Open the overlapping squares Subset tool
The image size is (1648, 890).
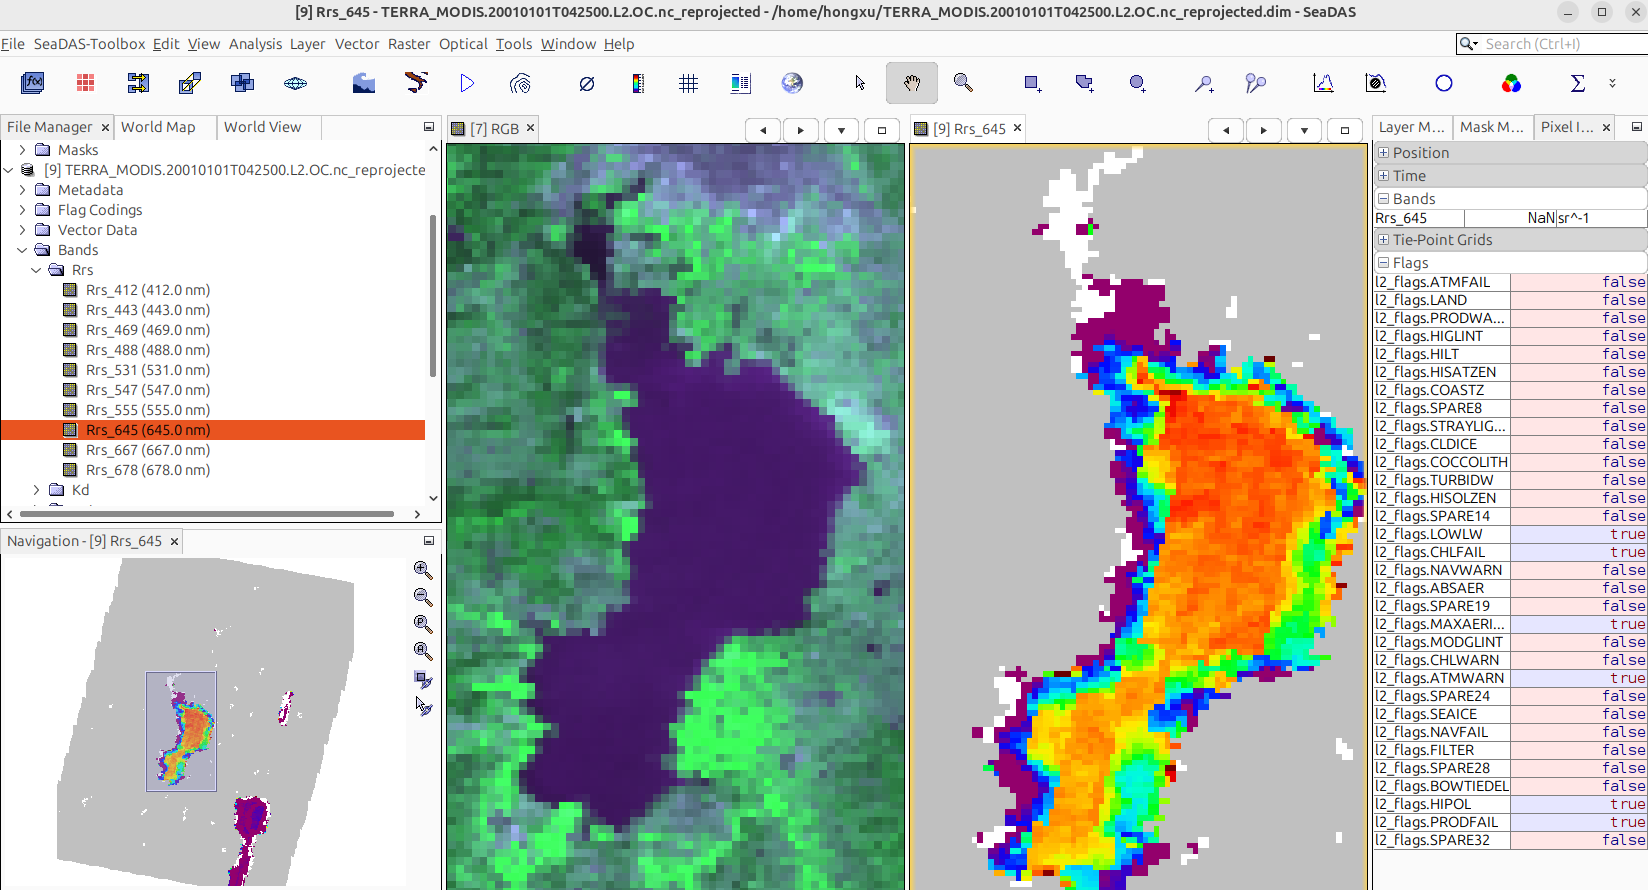coord(242,83)
